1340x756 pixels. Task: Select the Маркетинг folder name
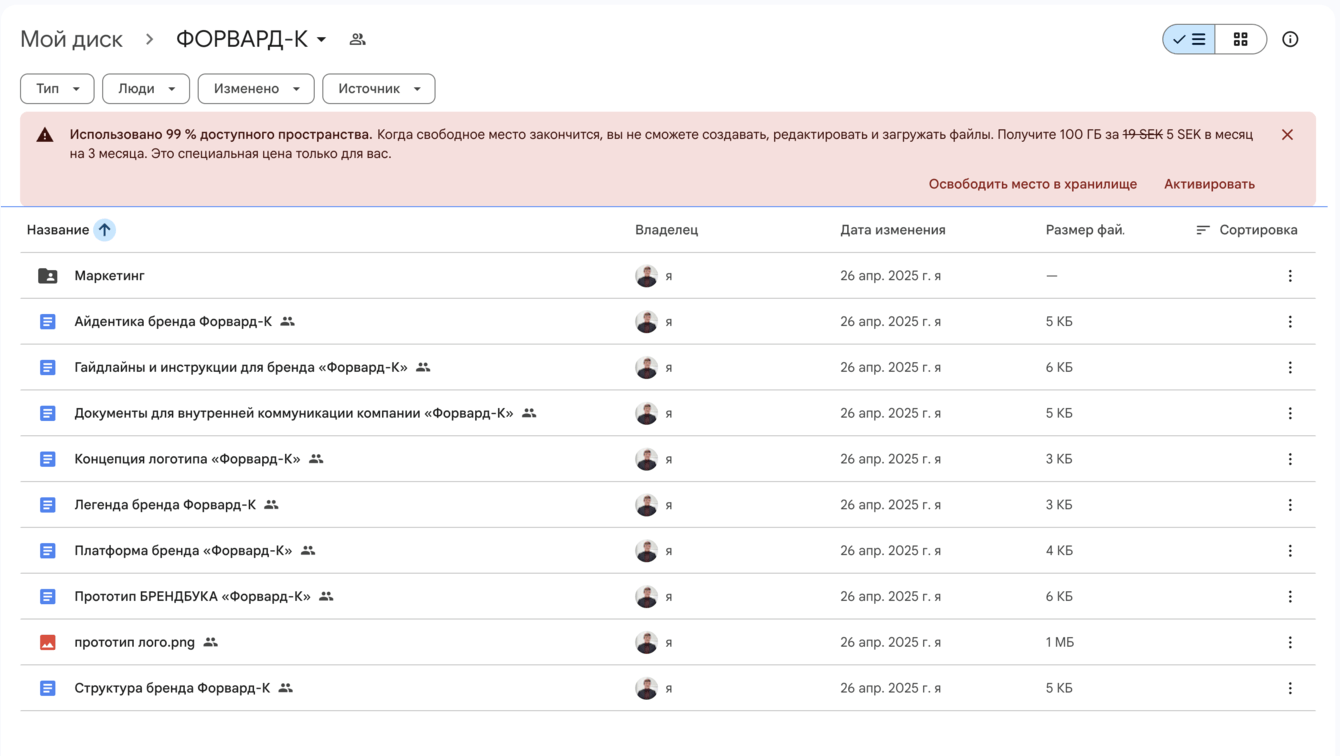point(109,276)
